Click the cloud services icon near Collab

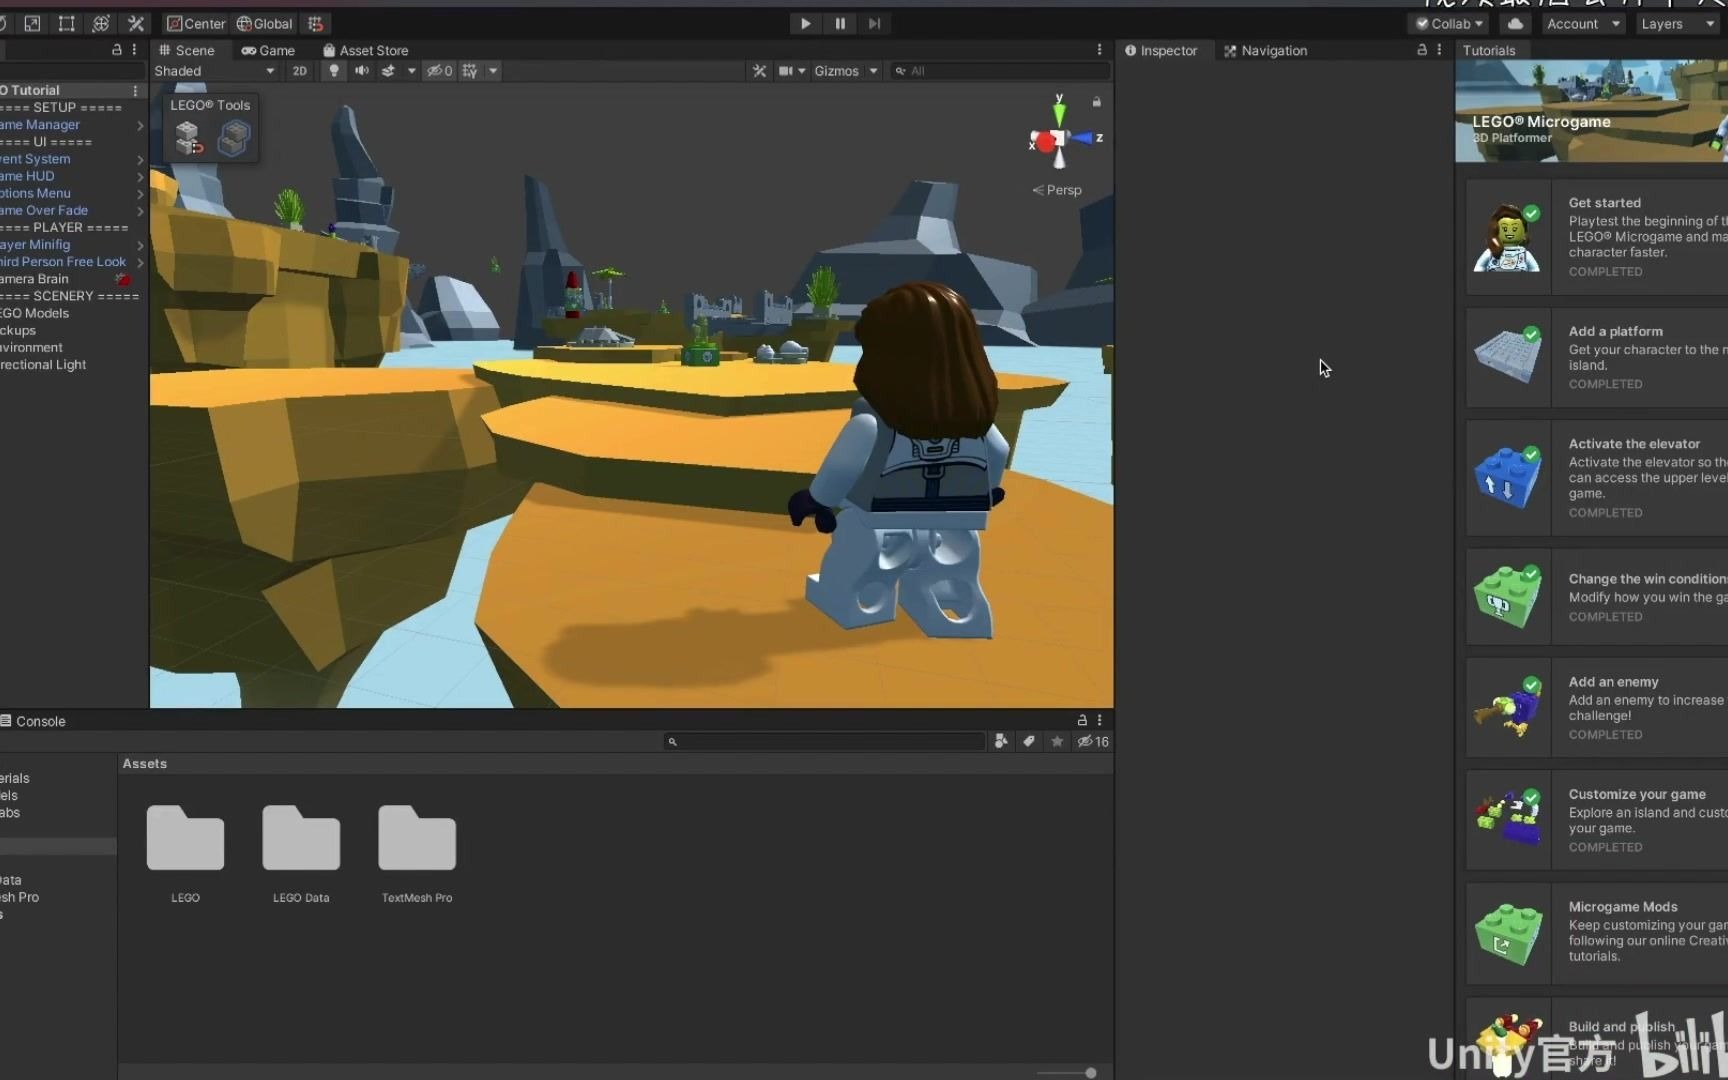click(x=1514, y=23)
